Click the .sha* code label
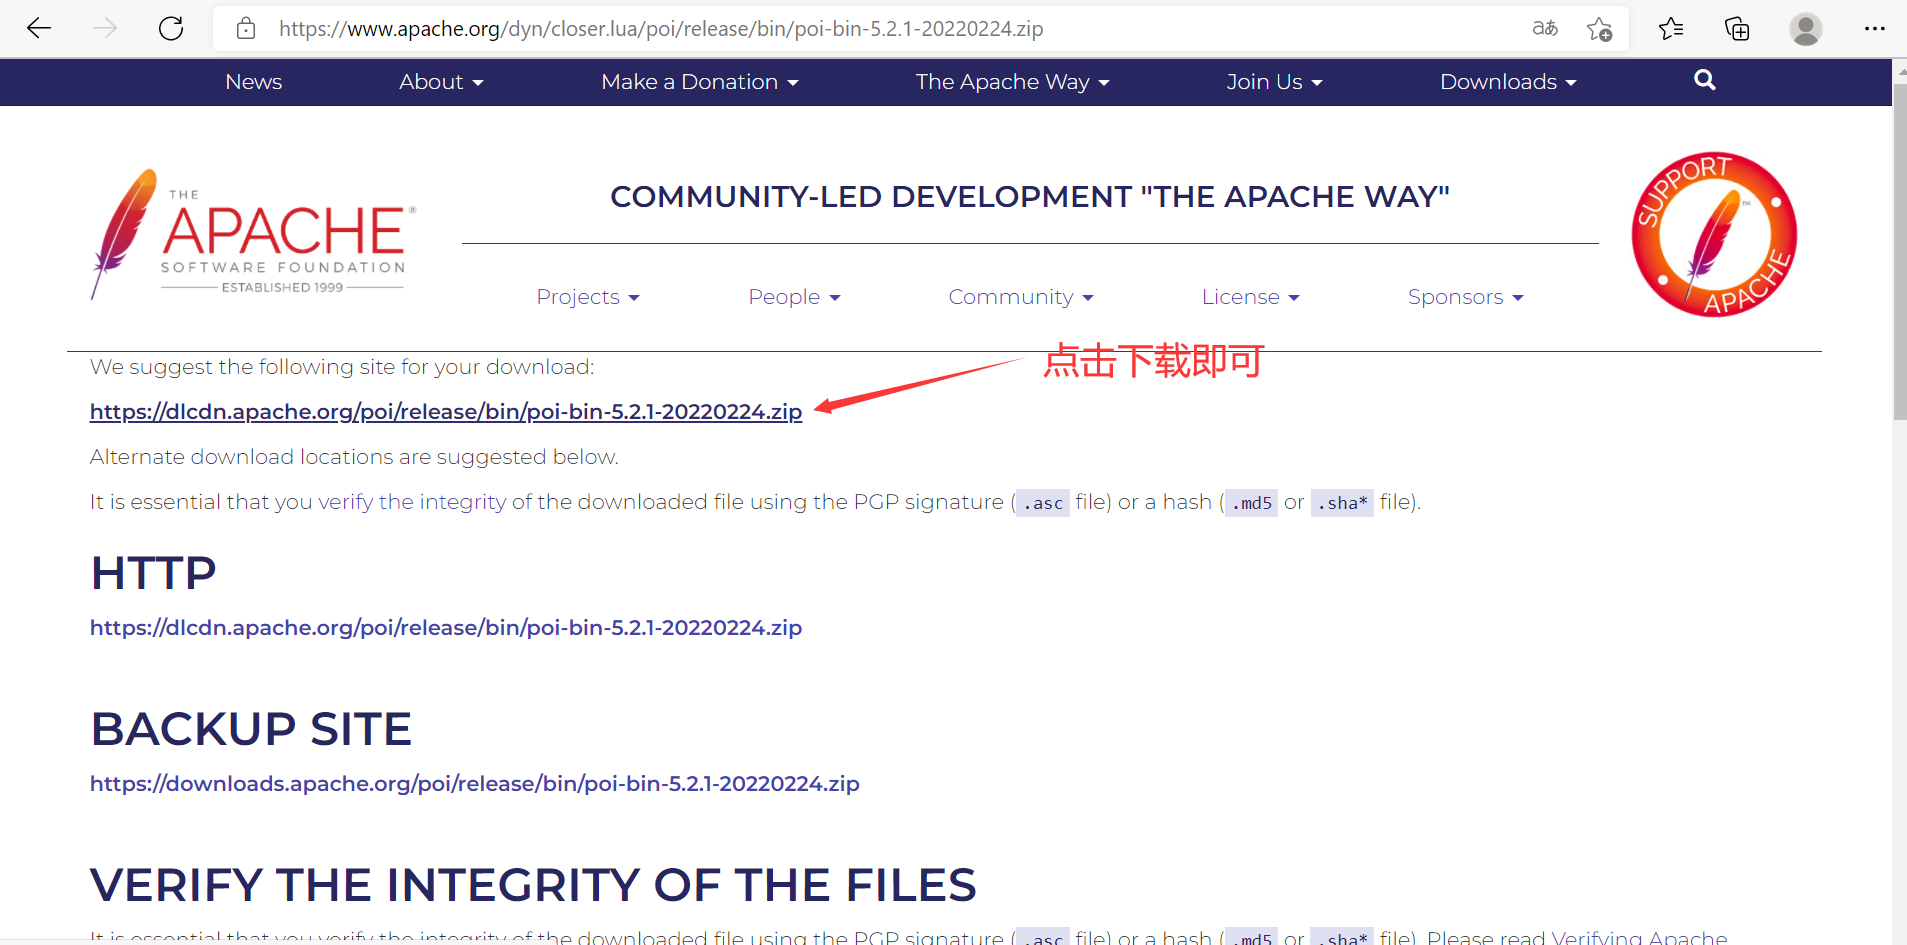This screenshot has height=945, width=1907. tap(1342, 503)
